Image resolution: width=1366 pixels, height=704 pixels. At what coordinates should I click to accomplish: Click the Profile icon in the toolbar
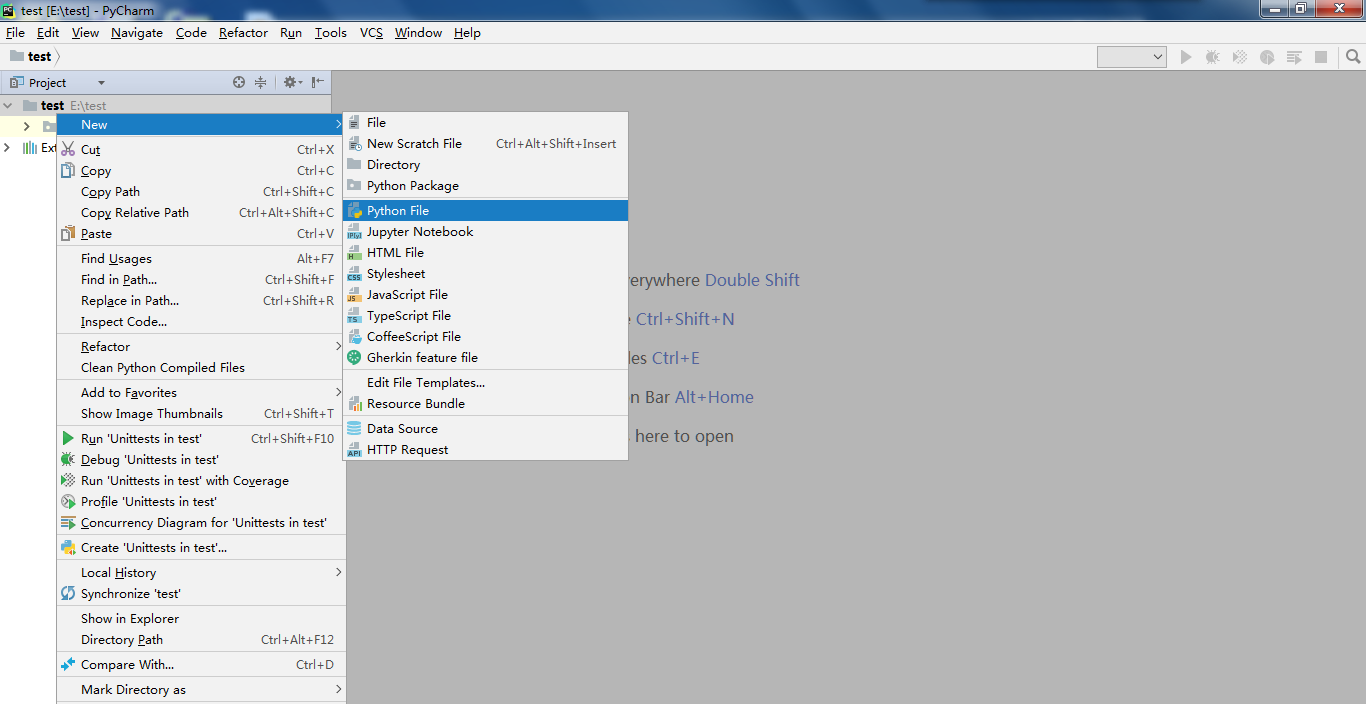1267,57
